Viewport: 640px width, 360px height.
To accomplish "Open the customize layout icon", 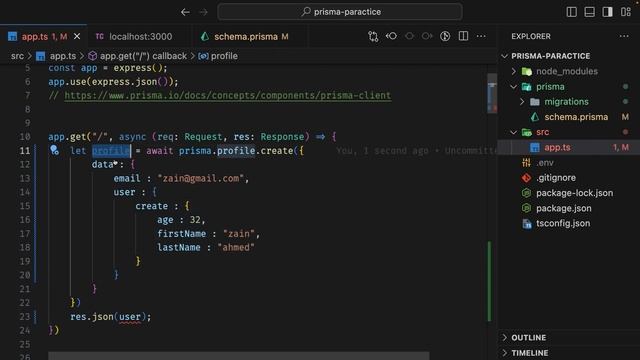I will 626,12.
